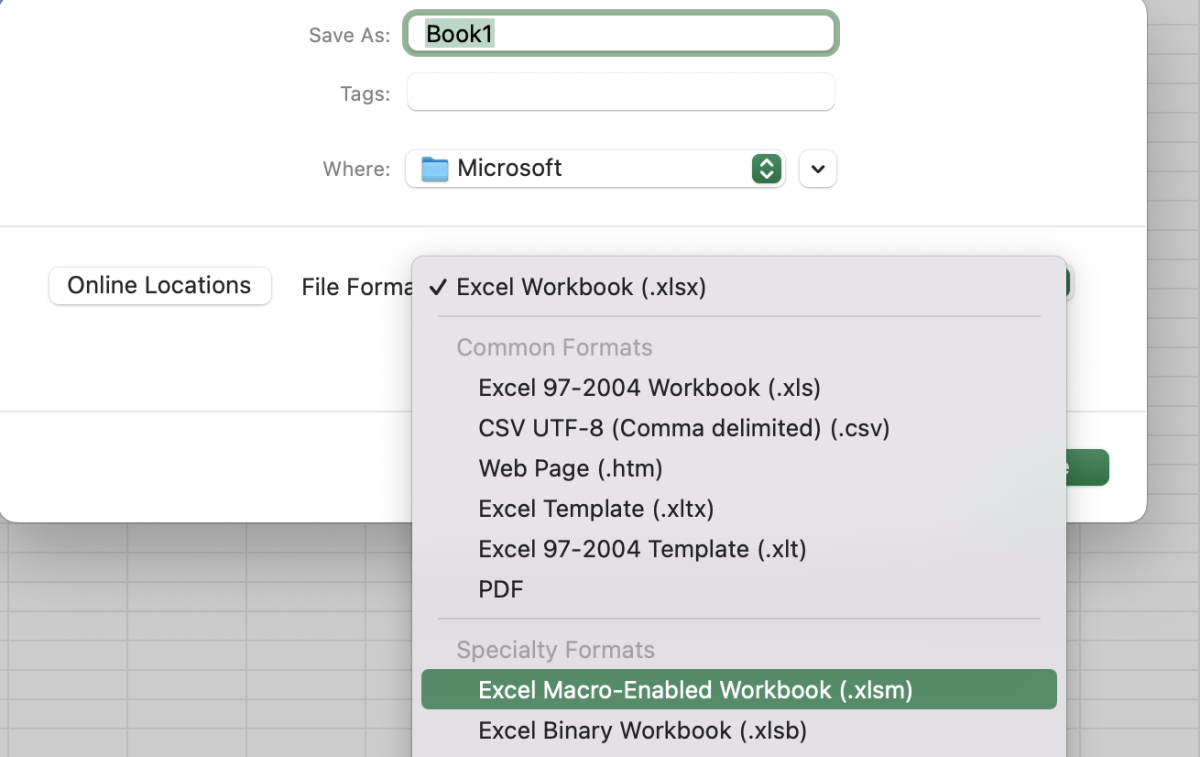Pick Excel 97-2004 Template (.xlt) format
Image resolution: width=1200 pixels, height=757 pixels.
click(x=642, y=549)
